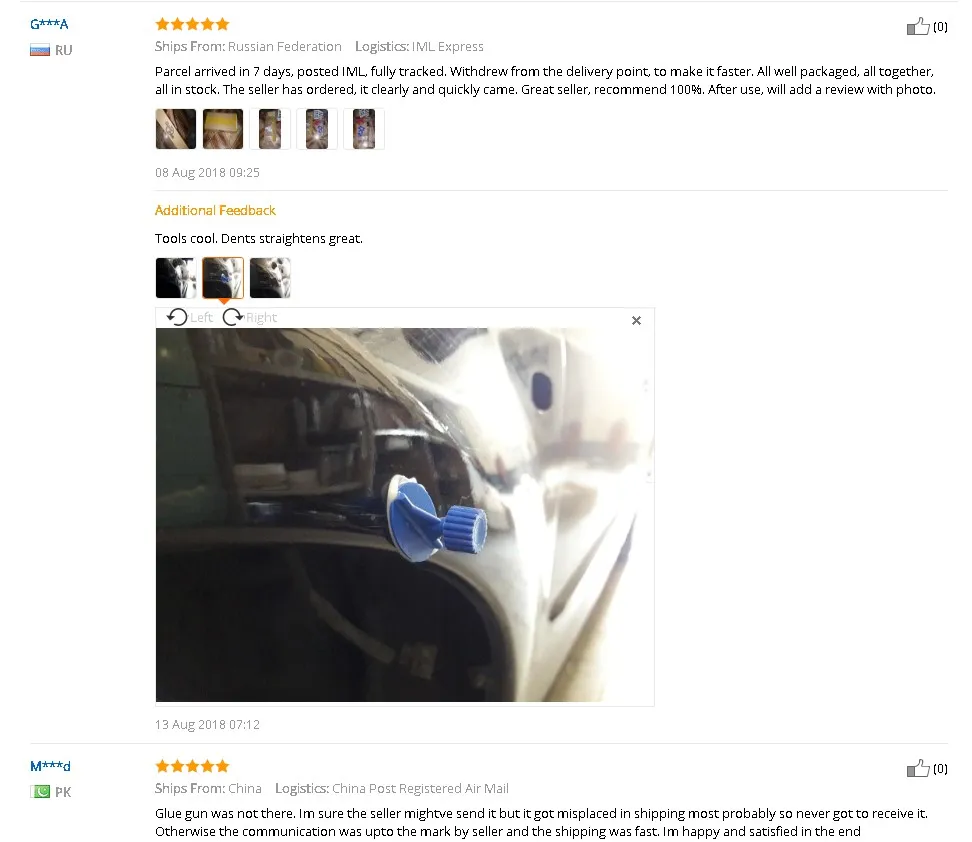
Task: Click the enlarged blue dent puller photo
Action: click(405, 515)
